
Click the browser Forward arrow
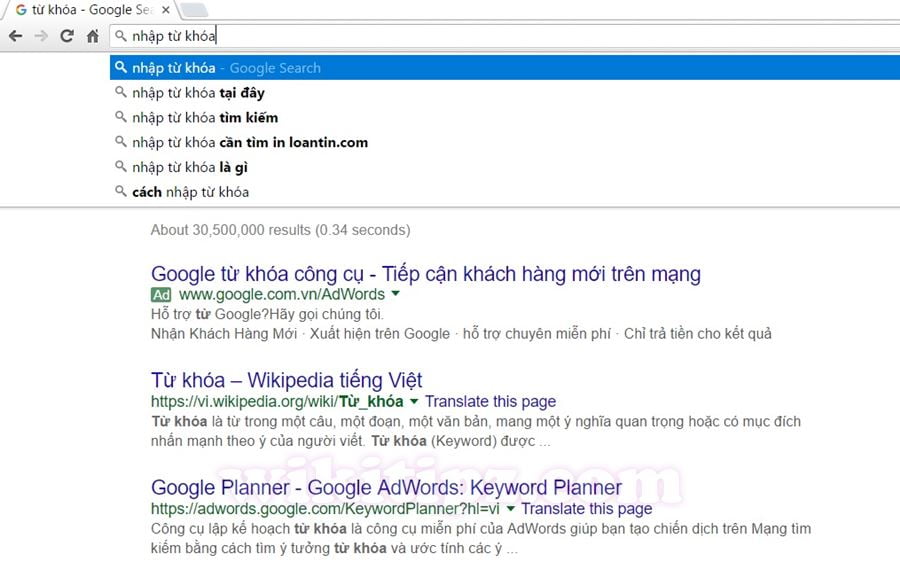tap(41, 36)
